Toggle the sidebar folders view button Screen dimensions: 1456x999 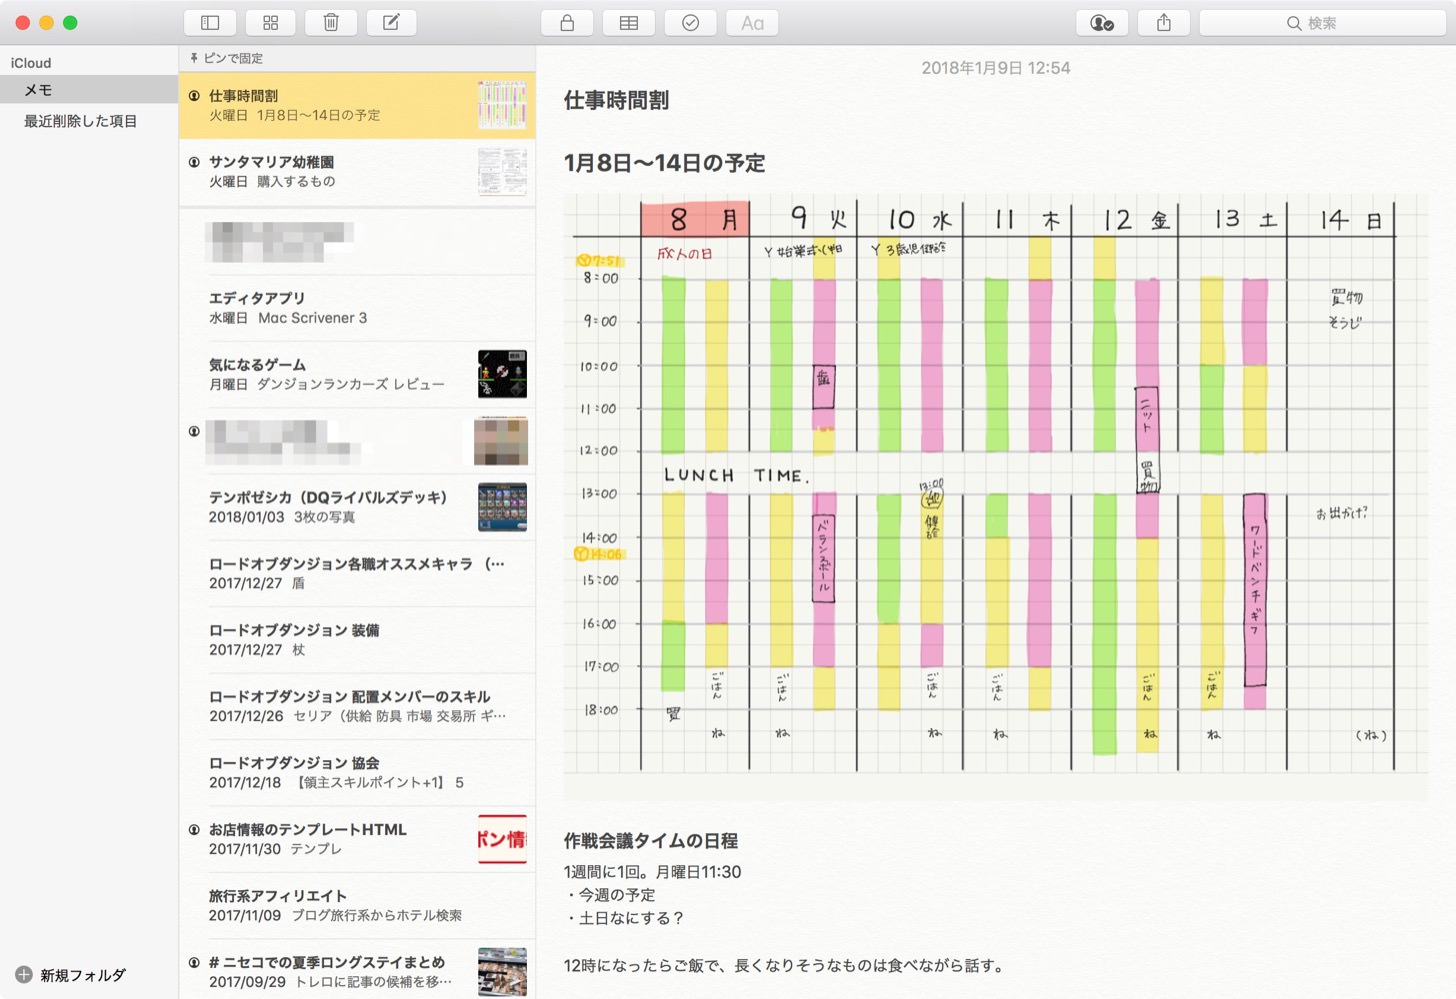210,23
